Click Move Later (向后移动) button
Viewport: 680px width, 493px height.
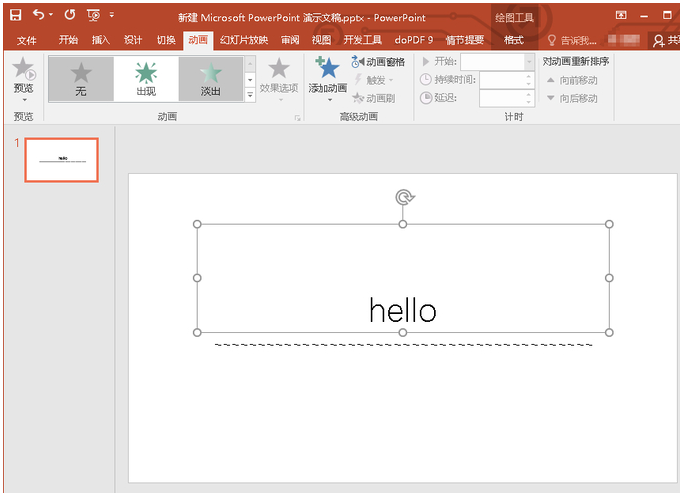point(572,98)
